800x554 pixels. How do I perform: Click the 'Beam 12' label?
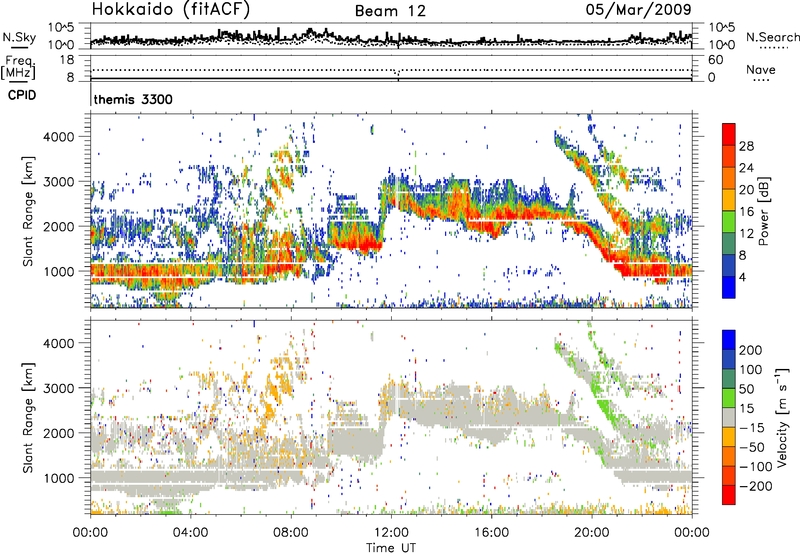pyautogui.click(x=390, y=11)
